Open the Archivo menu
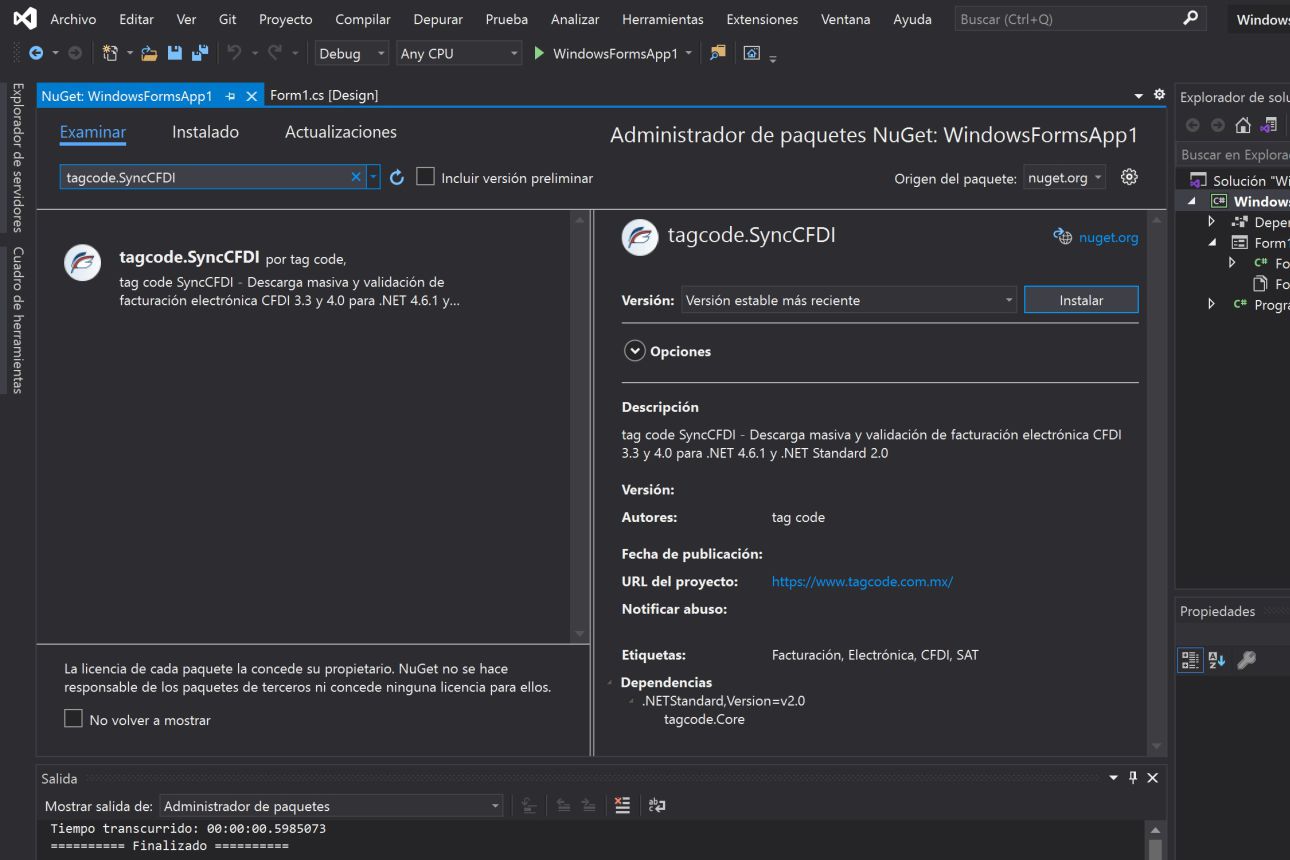The height and width of the screenshot is (860, 1290). pos(73,19)
